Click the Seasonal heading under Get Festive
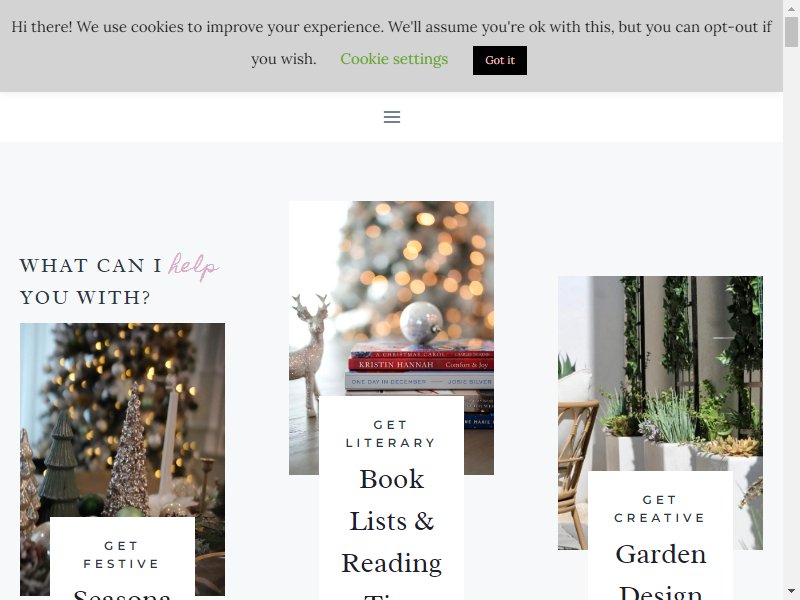The height and width of the screenshot is (600, 800). [122, 594]
